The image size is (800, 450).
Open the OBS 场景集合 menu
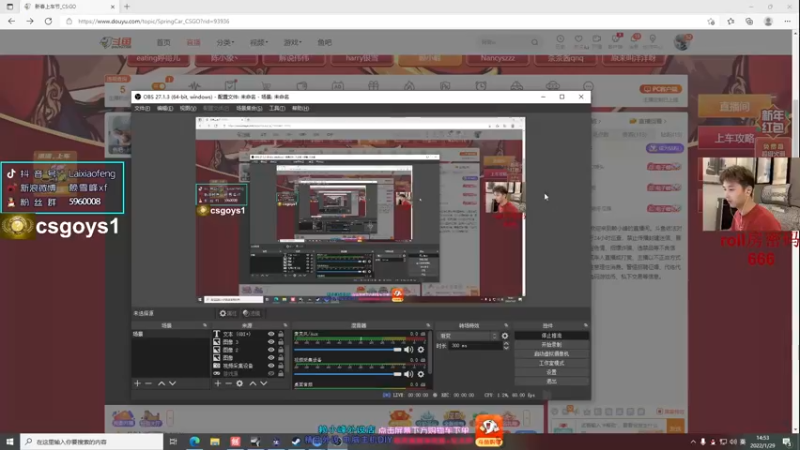click(249, 108)
